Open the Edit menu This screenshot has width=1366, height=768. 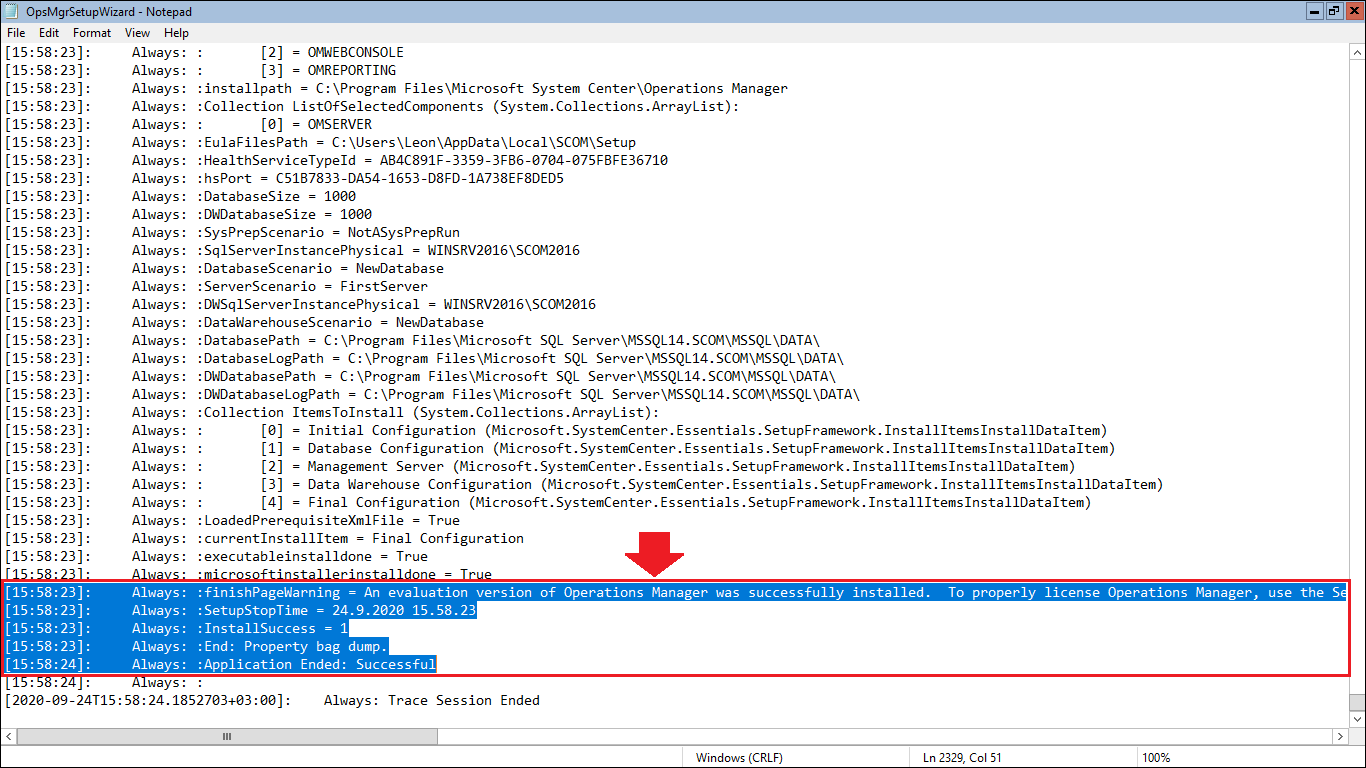[49, 33]
